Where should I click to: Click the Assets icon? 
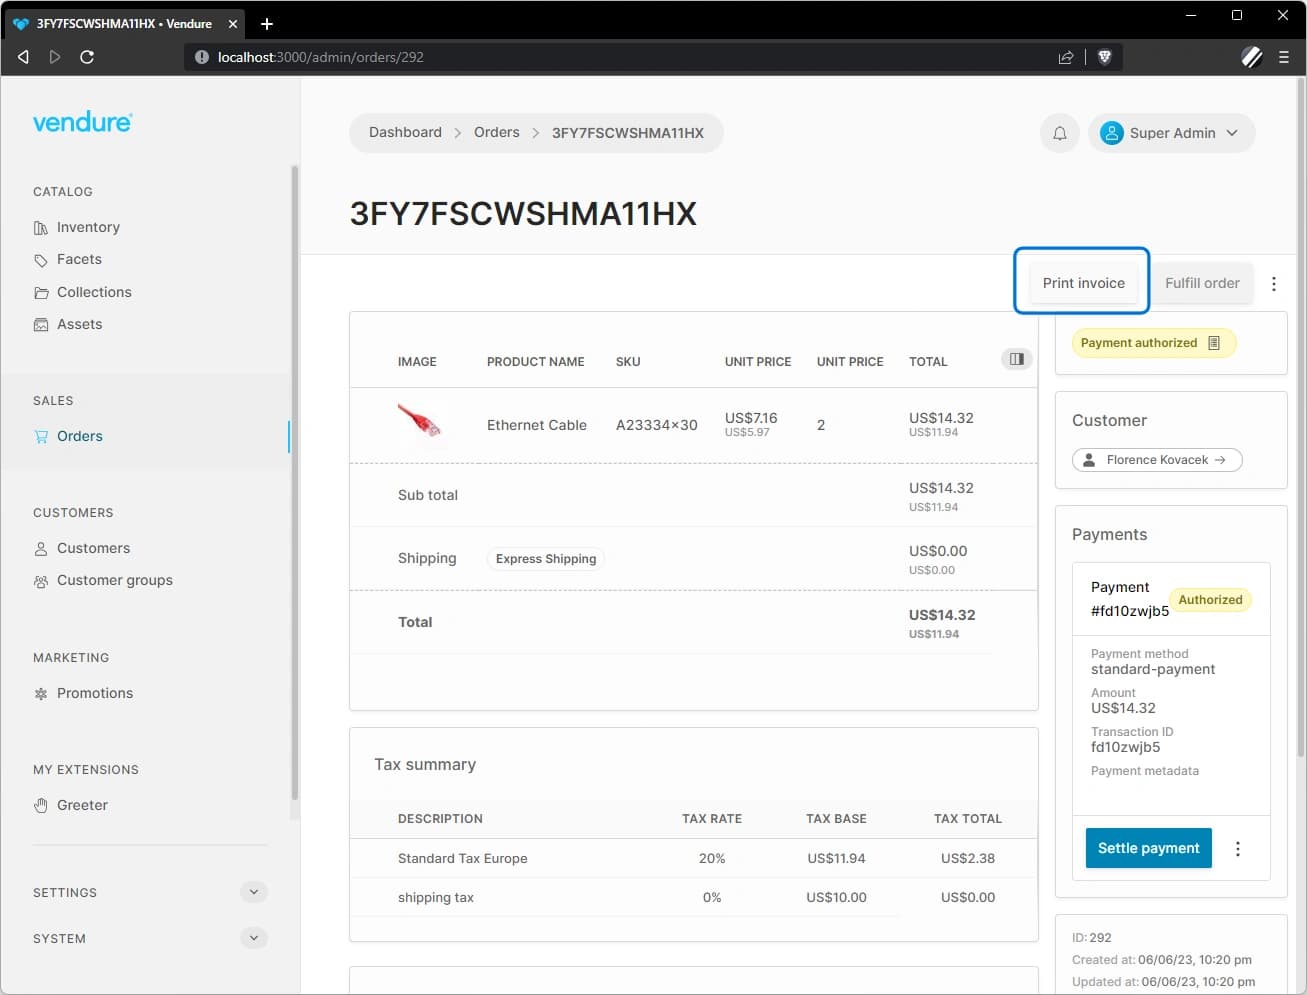tap(40, 324)
